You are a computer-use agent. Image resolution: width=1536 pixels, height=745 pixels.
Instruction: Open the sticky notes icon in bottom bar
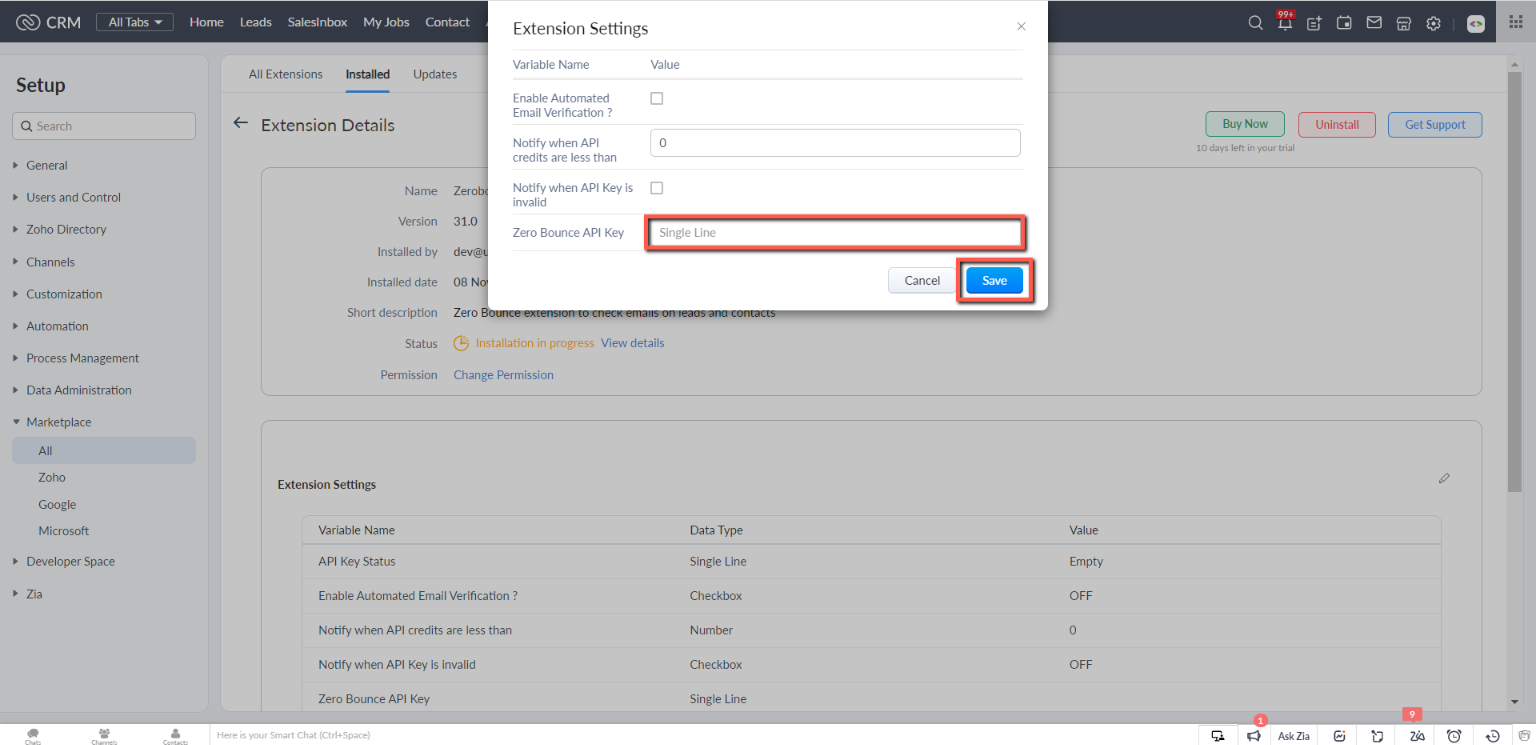click(x=1377, y=736)
